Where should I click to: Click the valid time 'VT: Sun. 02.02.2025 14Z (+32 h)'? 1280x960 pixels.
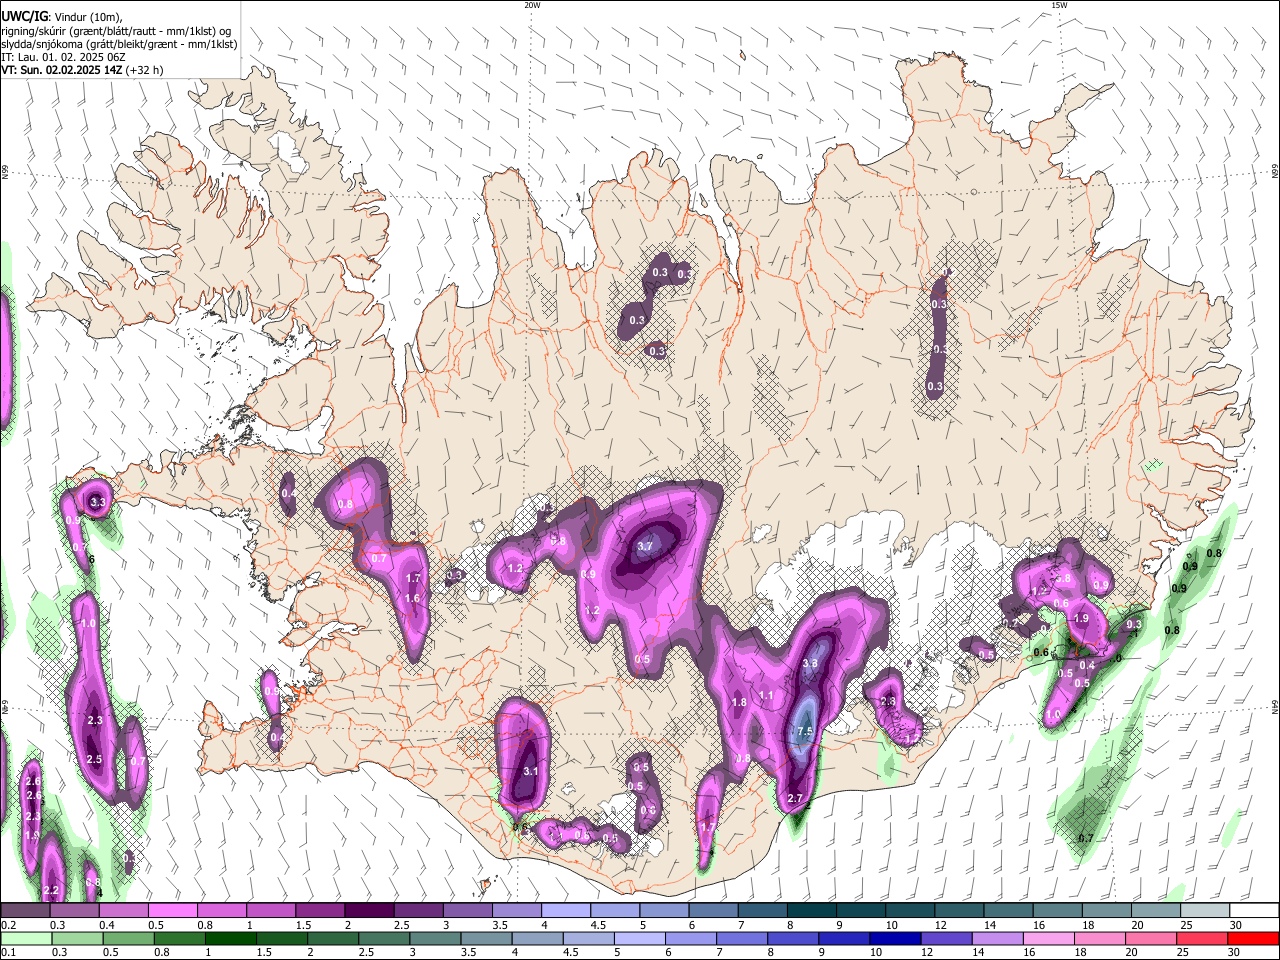point(82,70)
